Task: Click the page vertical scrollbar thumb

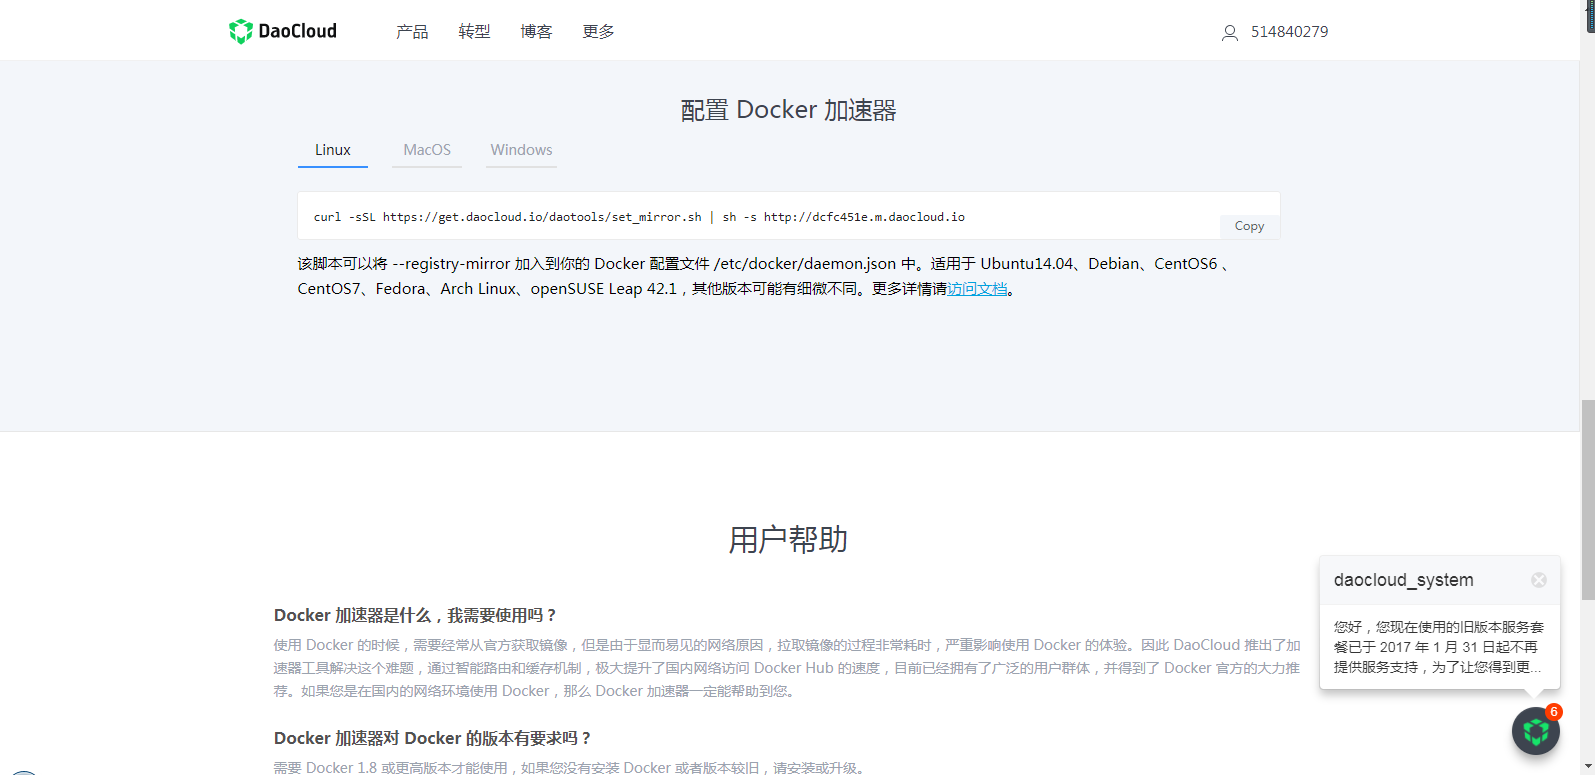Action: click(x=1588, y=500)
